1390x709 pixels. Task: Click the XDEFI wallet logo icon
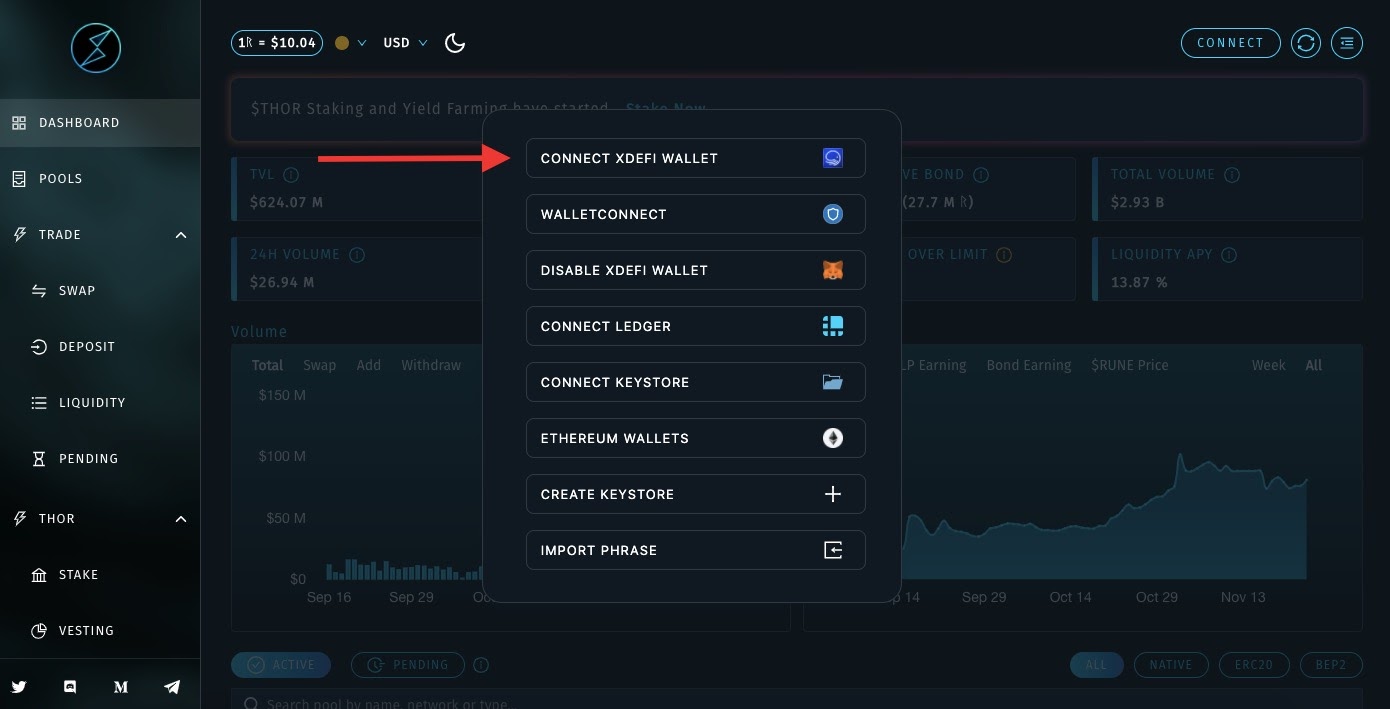point(832,158)
